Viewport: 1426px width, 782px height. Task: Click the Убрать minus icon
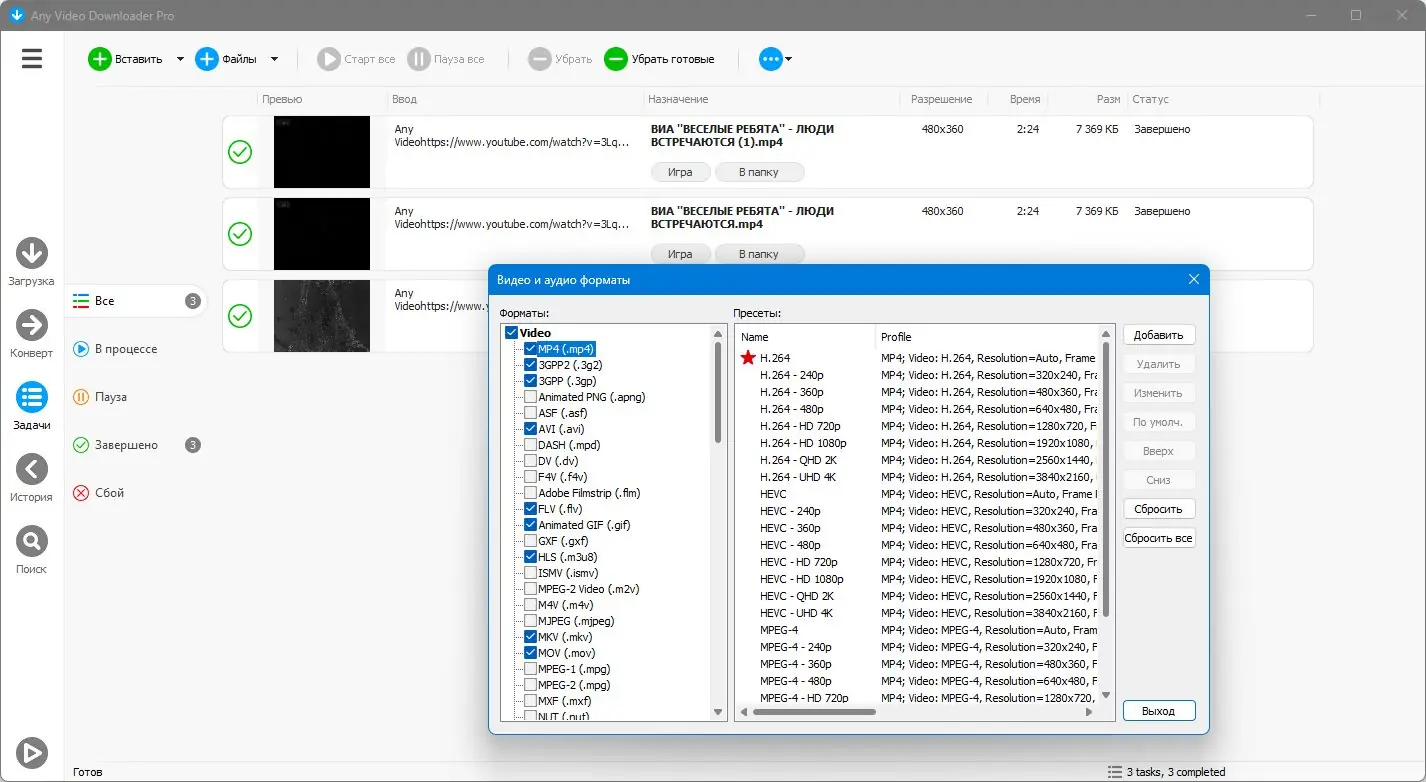(x=540, y=59)
